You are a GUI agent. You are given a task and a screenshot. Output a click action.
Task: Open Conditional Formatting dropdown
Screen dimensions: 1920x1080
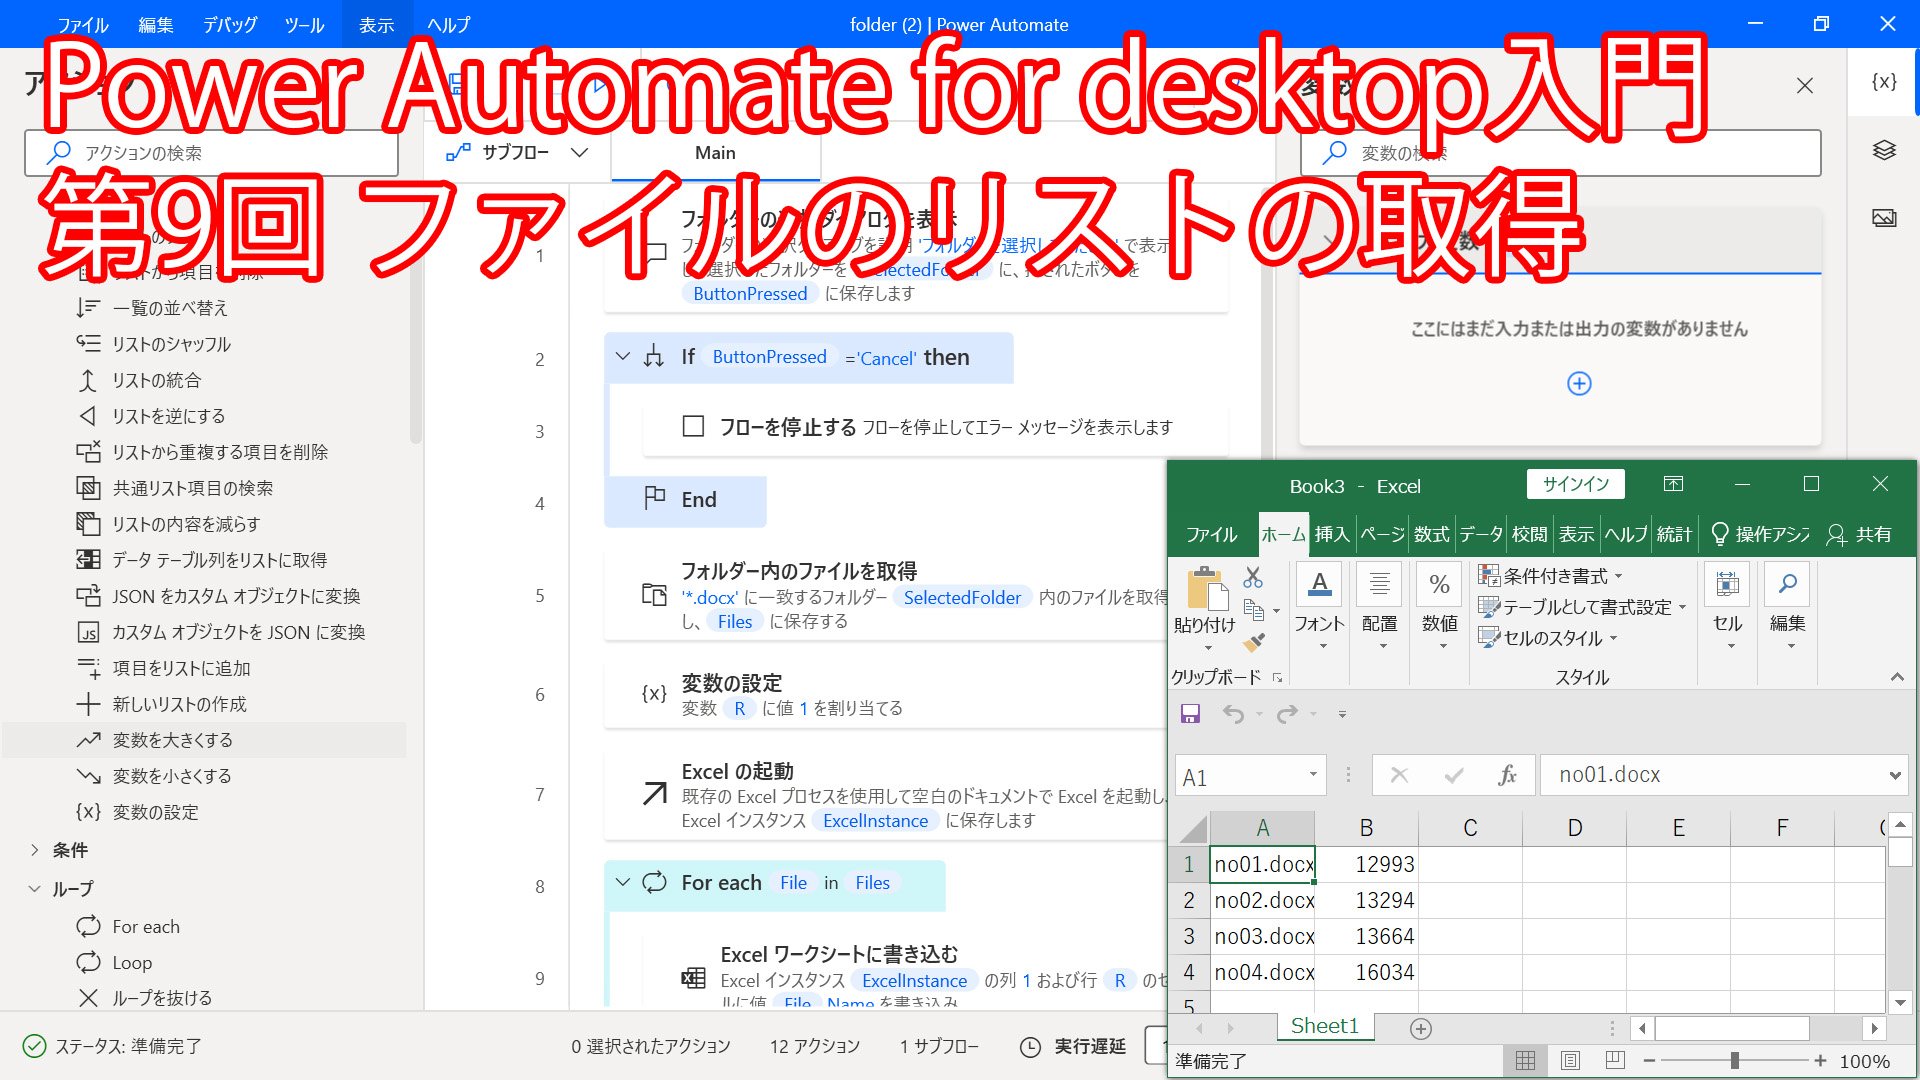click(1551, 576)
